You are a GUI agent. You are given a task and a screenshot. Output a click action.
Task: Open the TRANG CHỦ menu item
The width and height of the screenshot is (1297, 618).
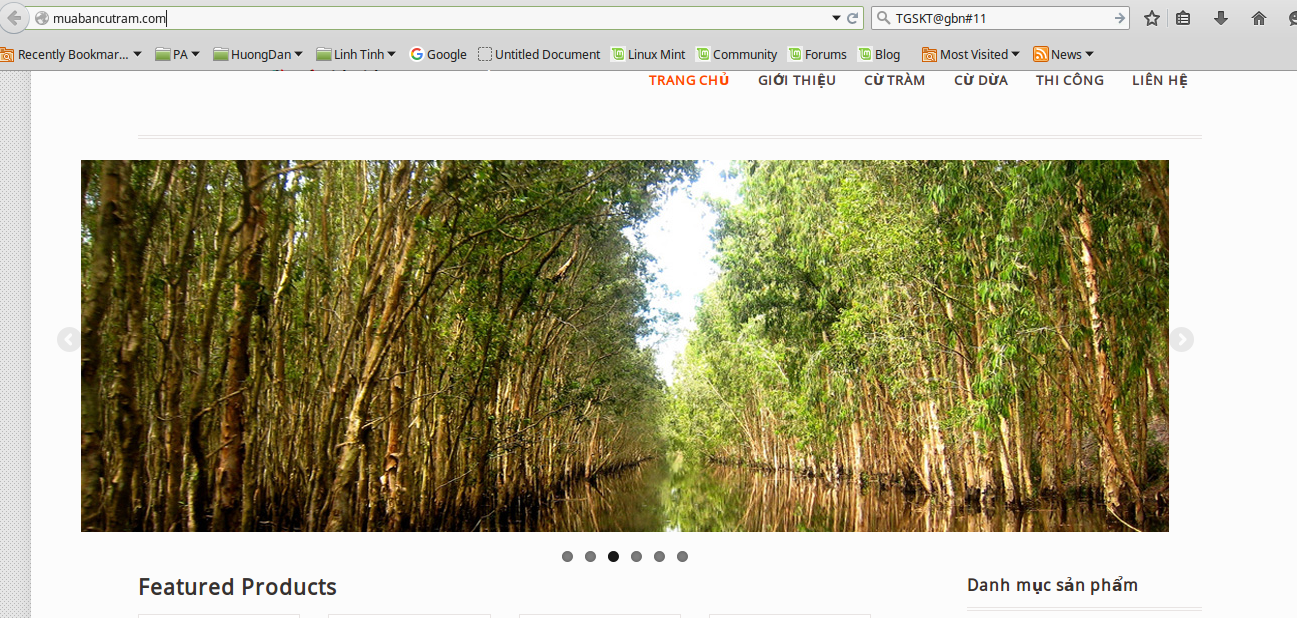pos(689,80)
